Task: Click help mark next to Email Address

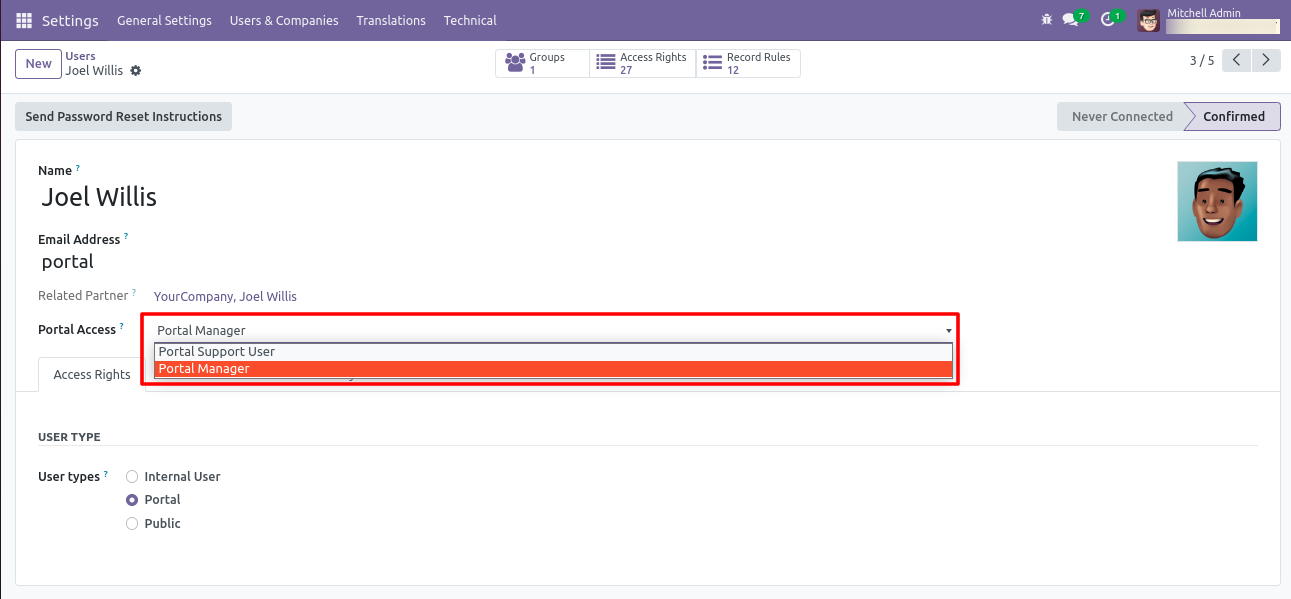Action: click(x=126, y=237)
